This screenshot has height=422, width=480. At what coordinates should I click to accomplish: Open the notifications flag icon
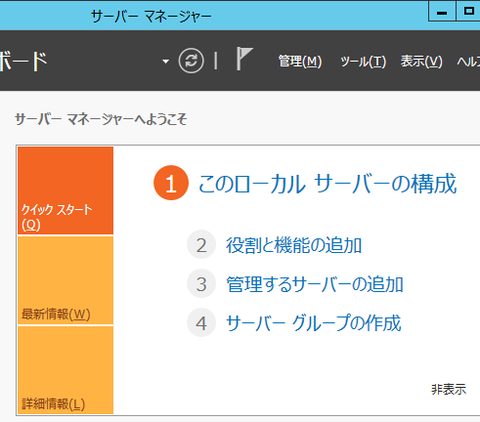pos(244,59)
